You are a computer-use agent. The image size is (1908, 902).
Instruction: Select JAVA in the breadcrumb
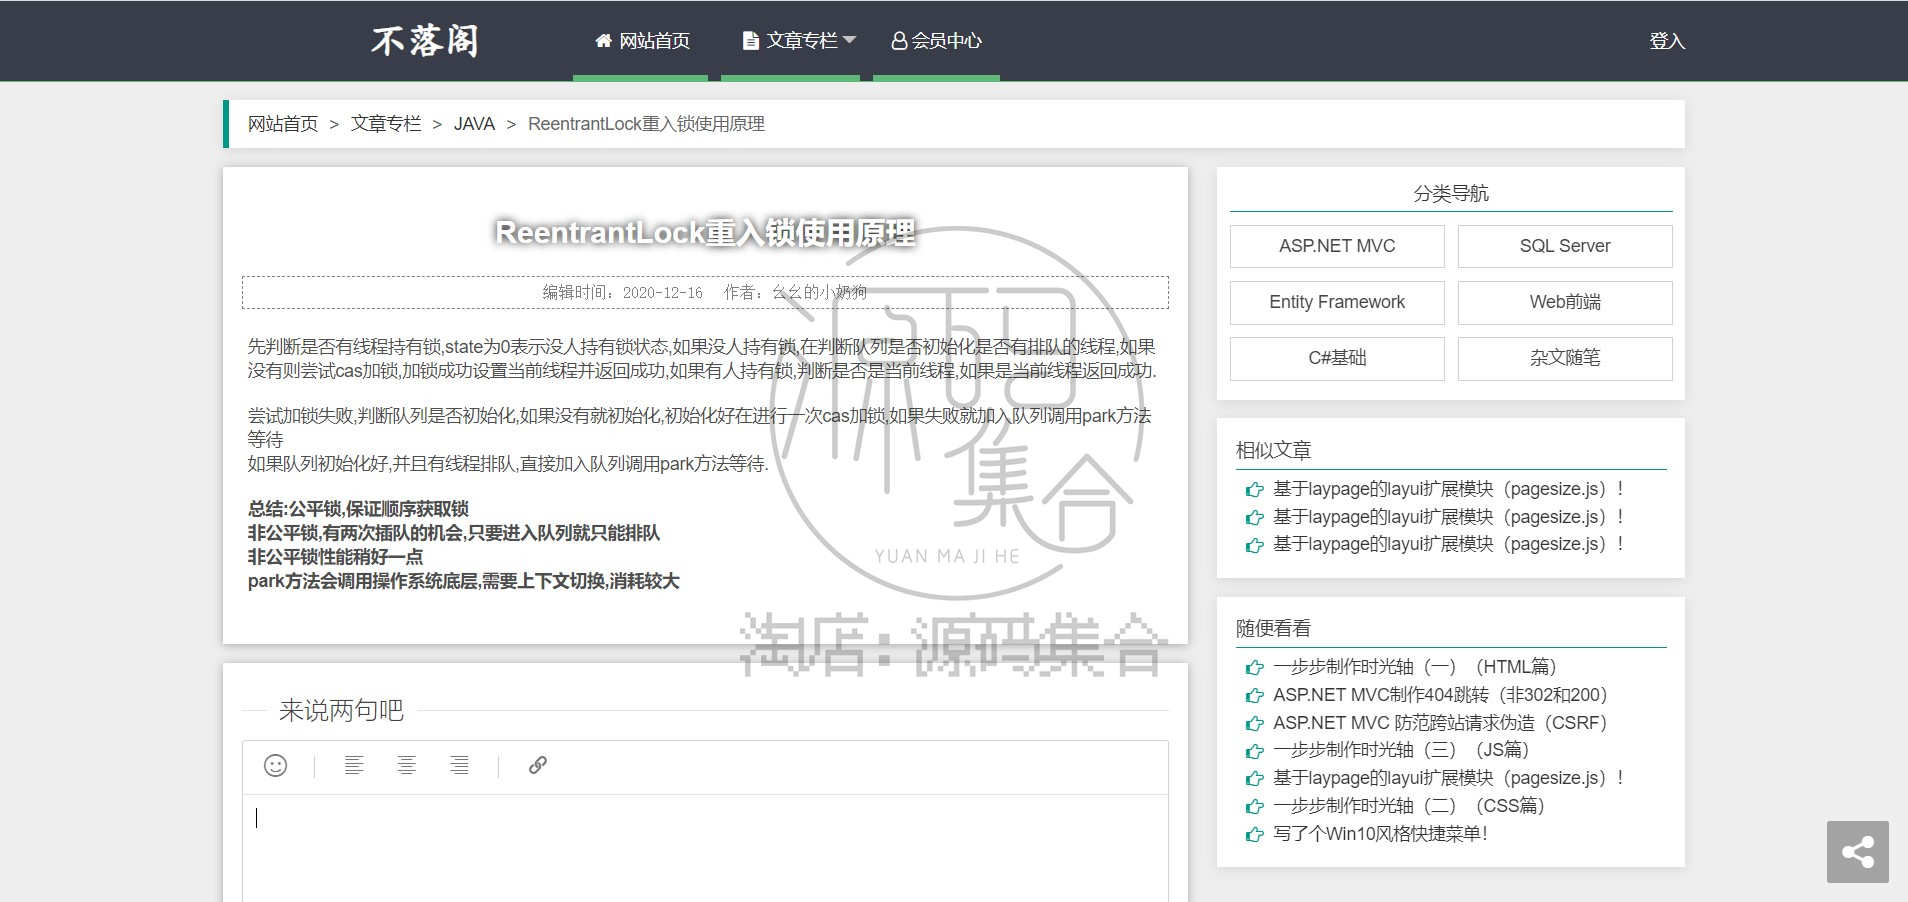click(x=474, y=124)
